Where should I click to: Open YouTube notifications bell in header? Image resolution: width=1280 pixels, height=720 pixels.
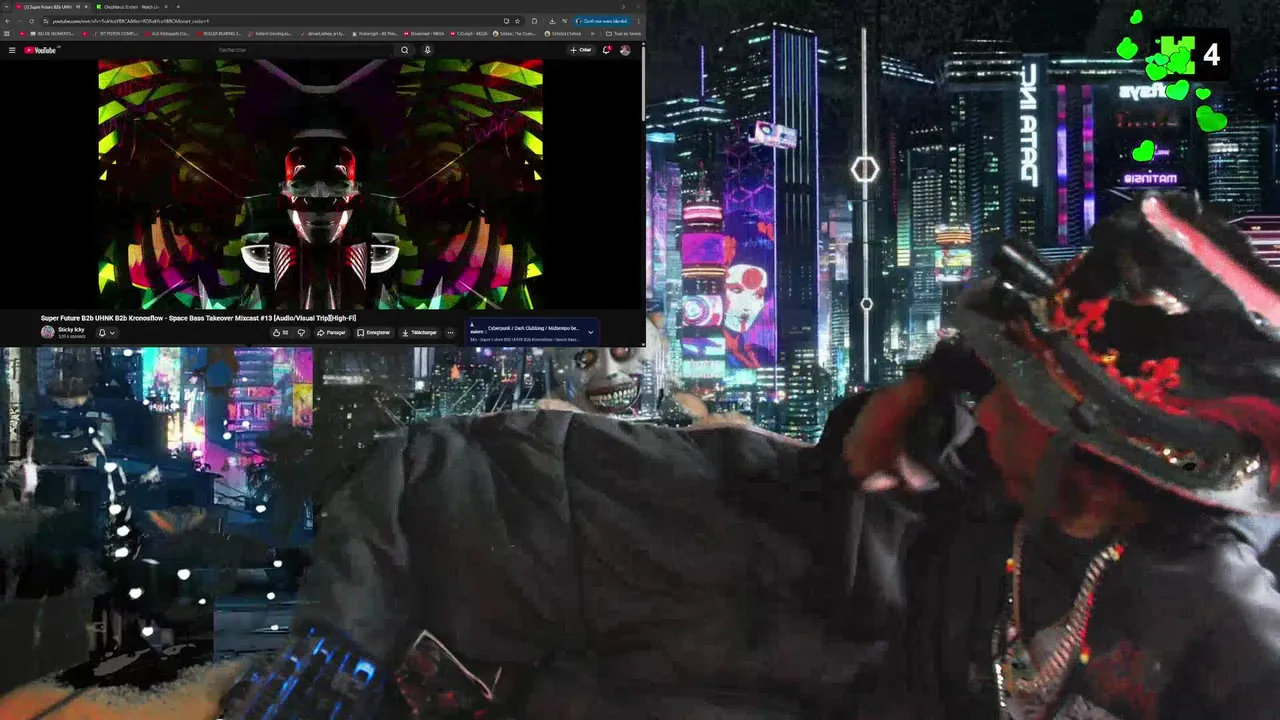coord(606,50)
